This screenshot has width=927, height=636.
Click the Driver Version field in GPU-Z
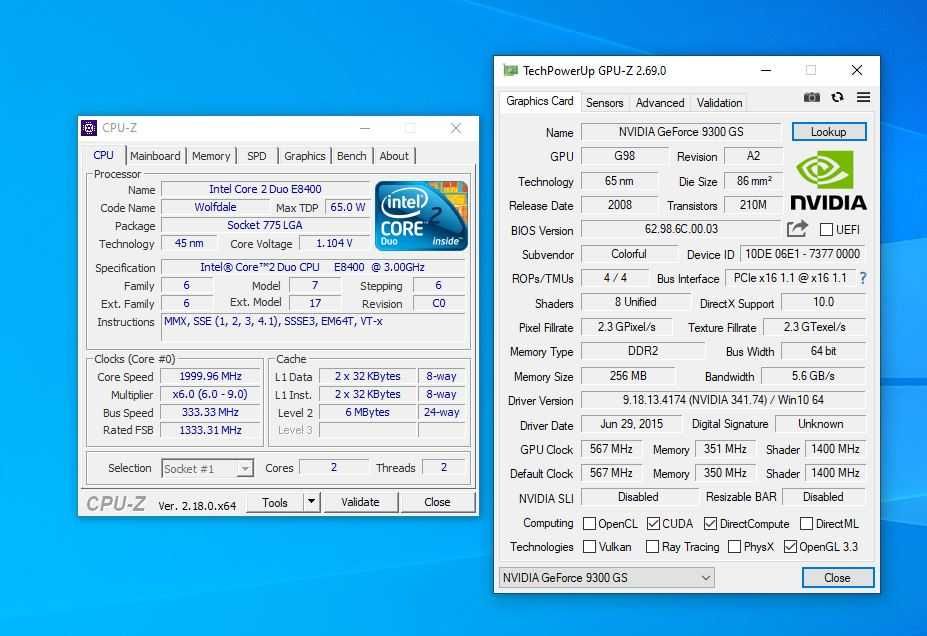point(723,400)
